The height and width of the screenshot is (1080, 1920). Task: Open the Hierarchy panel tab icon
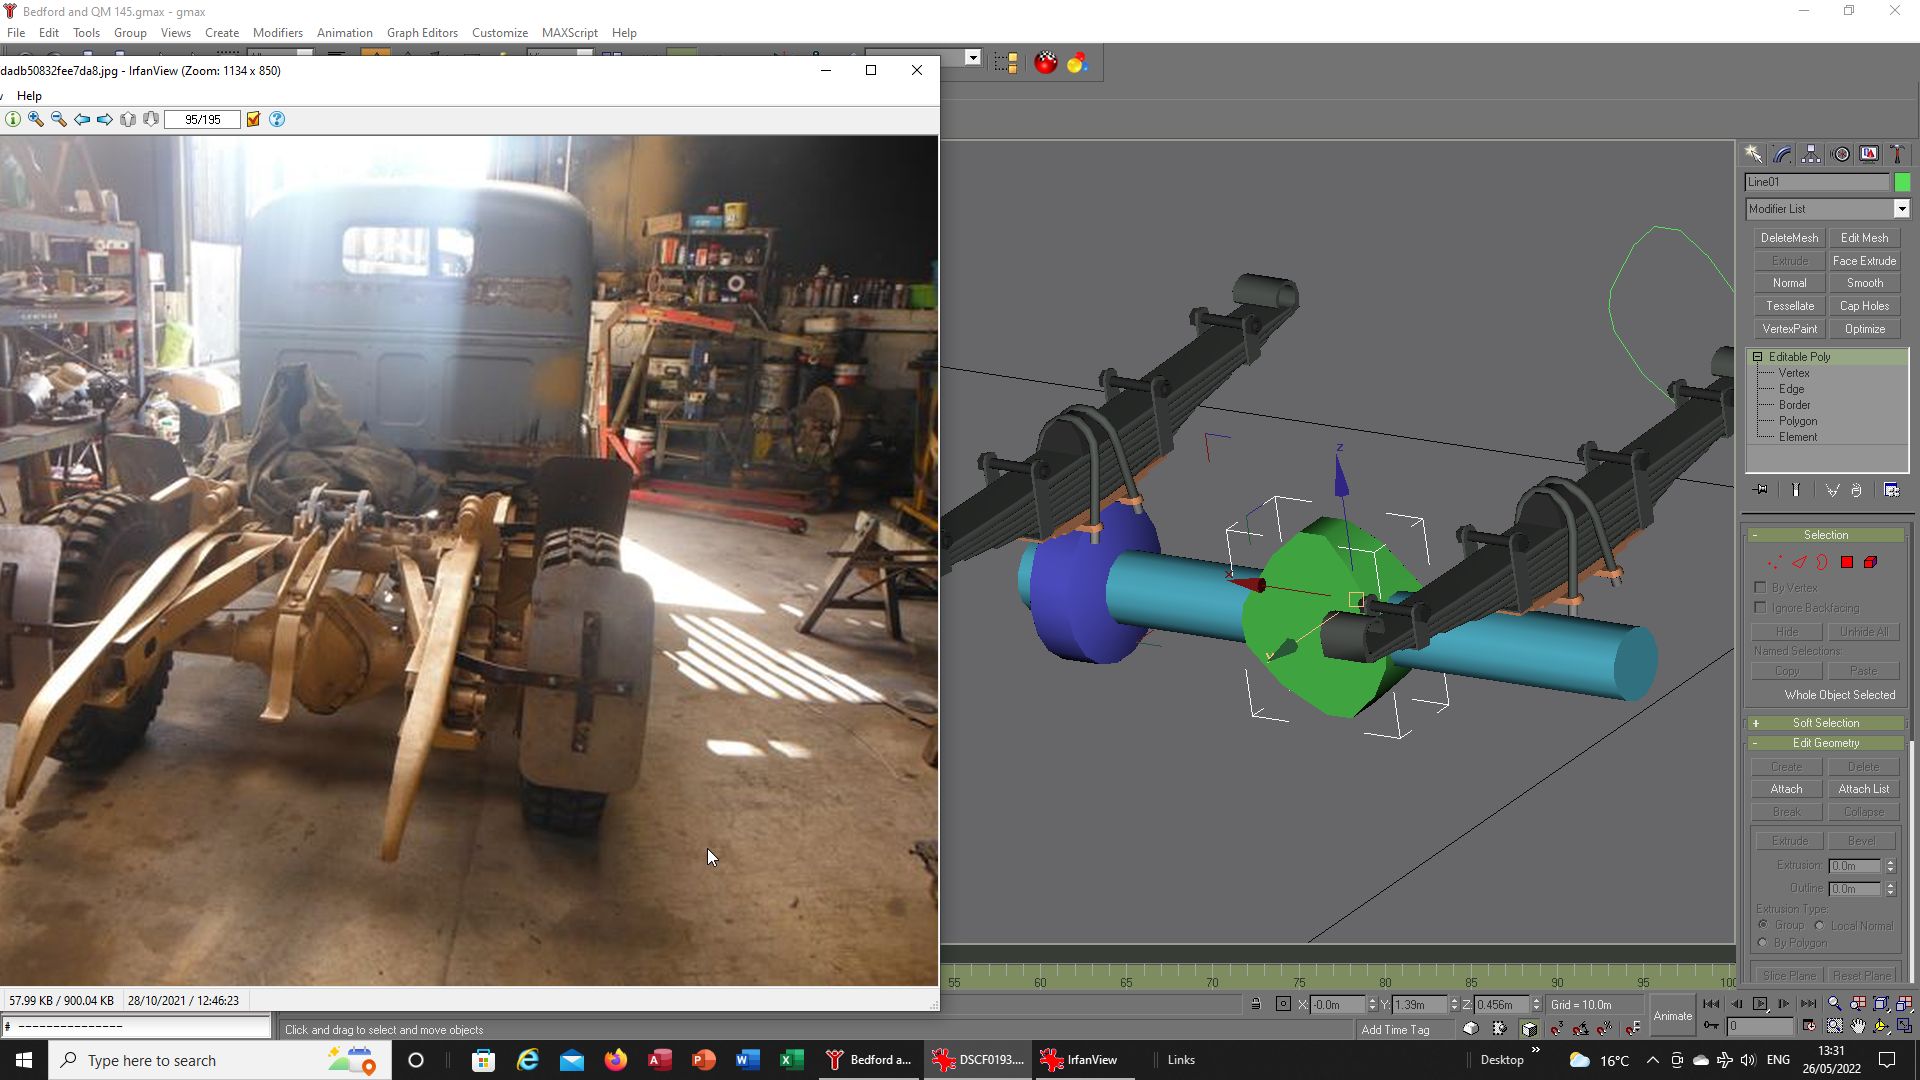[x=1811, y=154]
